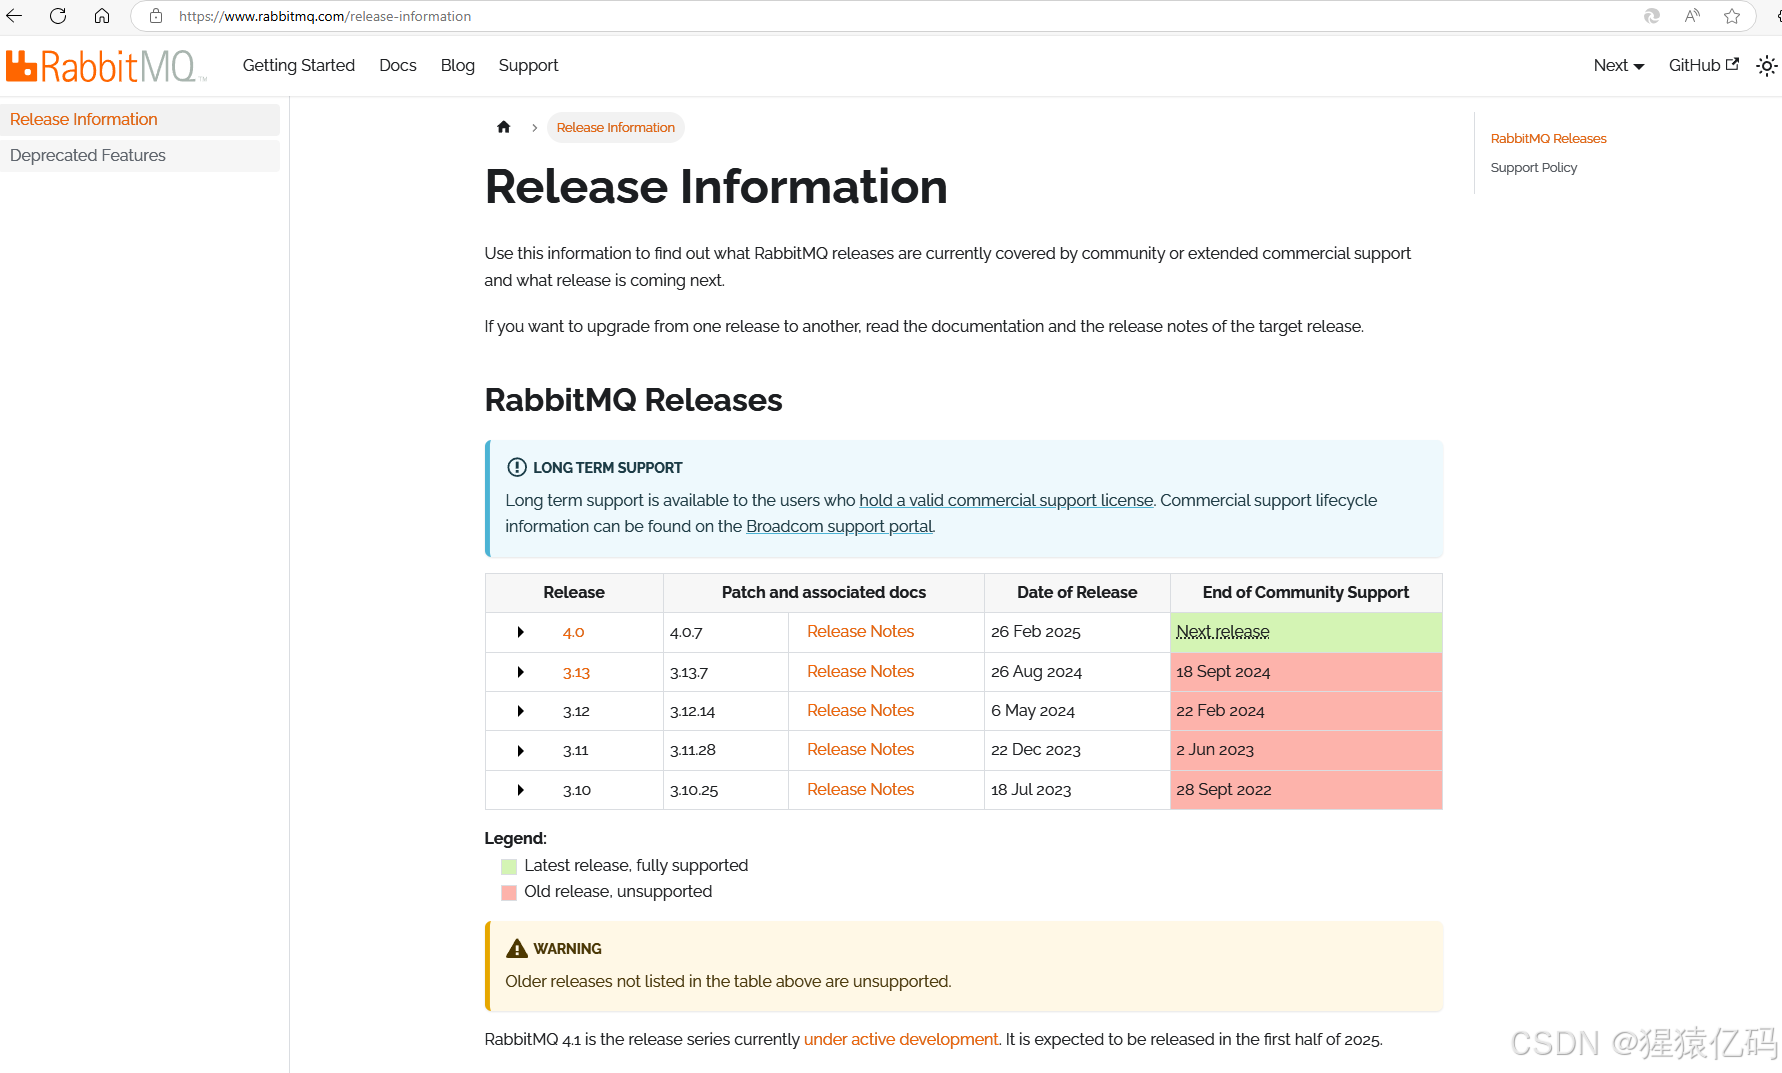Click the Next release link
The width and height of the screenshot is (1782, 1073).
1222,631
